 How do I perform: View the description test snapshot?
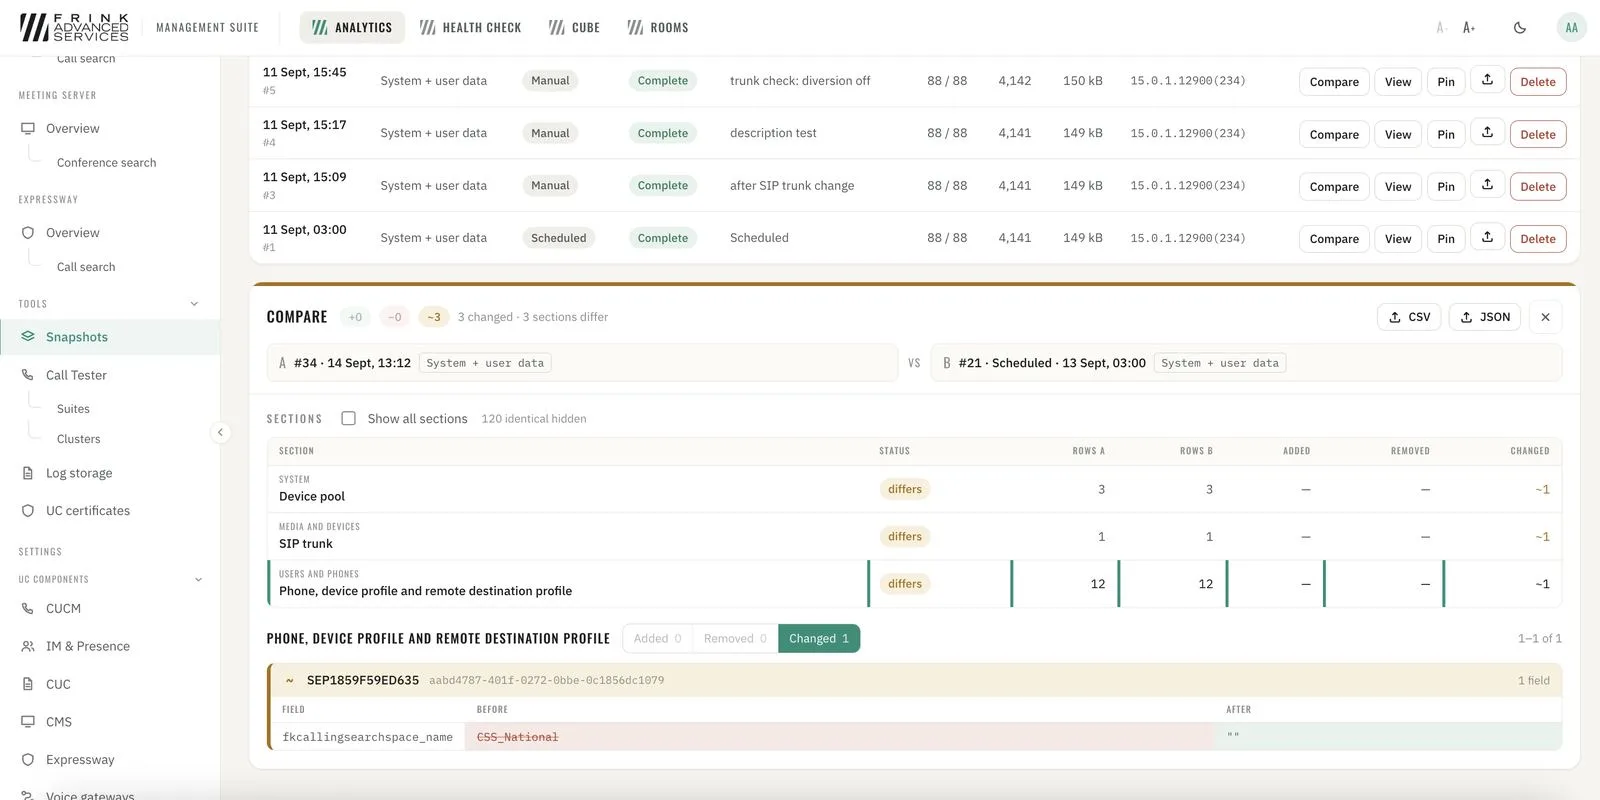[x=1398, y=134]
